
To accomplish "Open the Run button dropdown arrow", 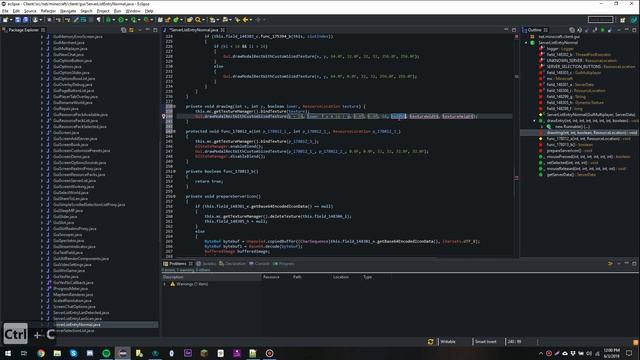I will [x=126, y=20].
